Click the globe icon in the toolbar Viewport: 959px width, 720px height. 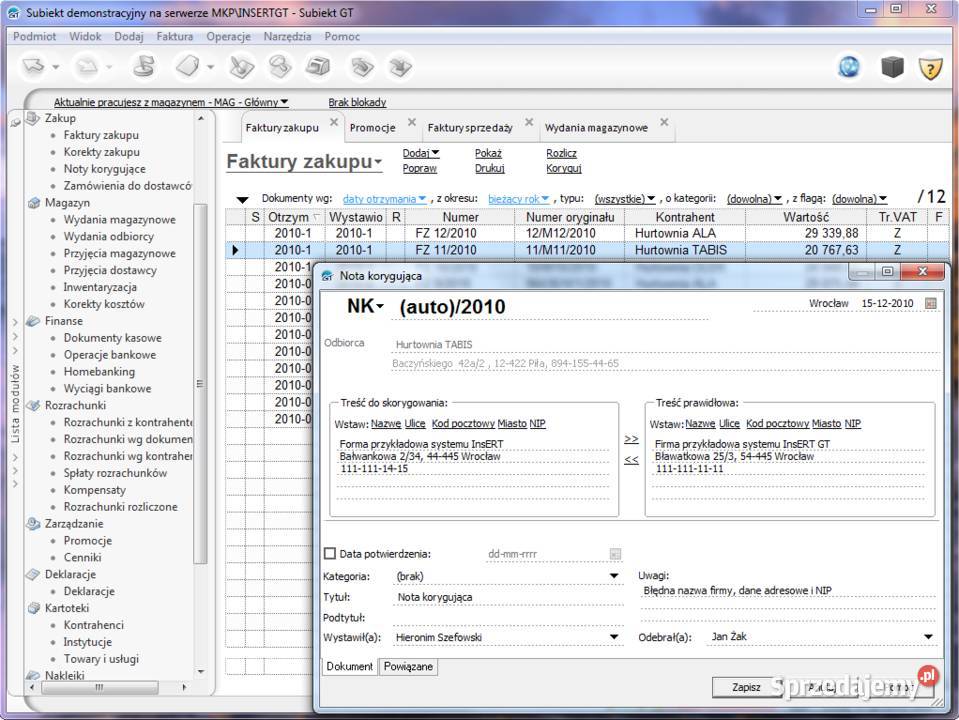point(849,67)
